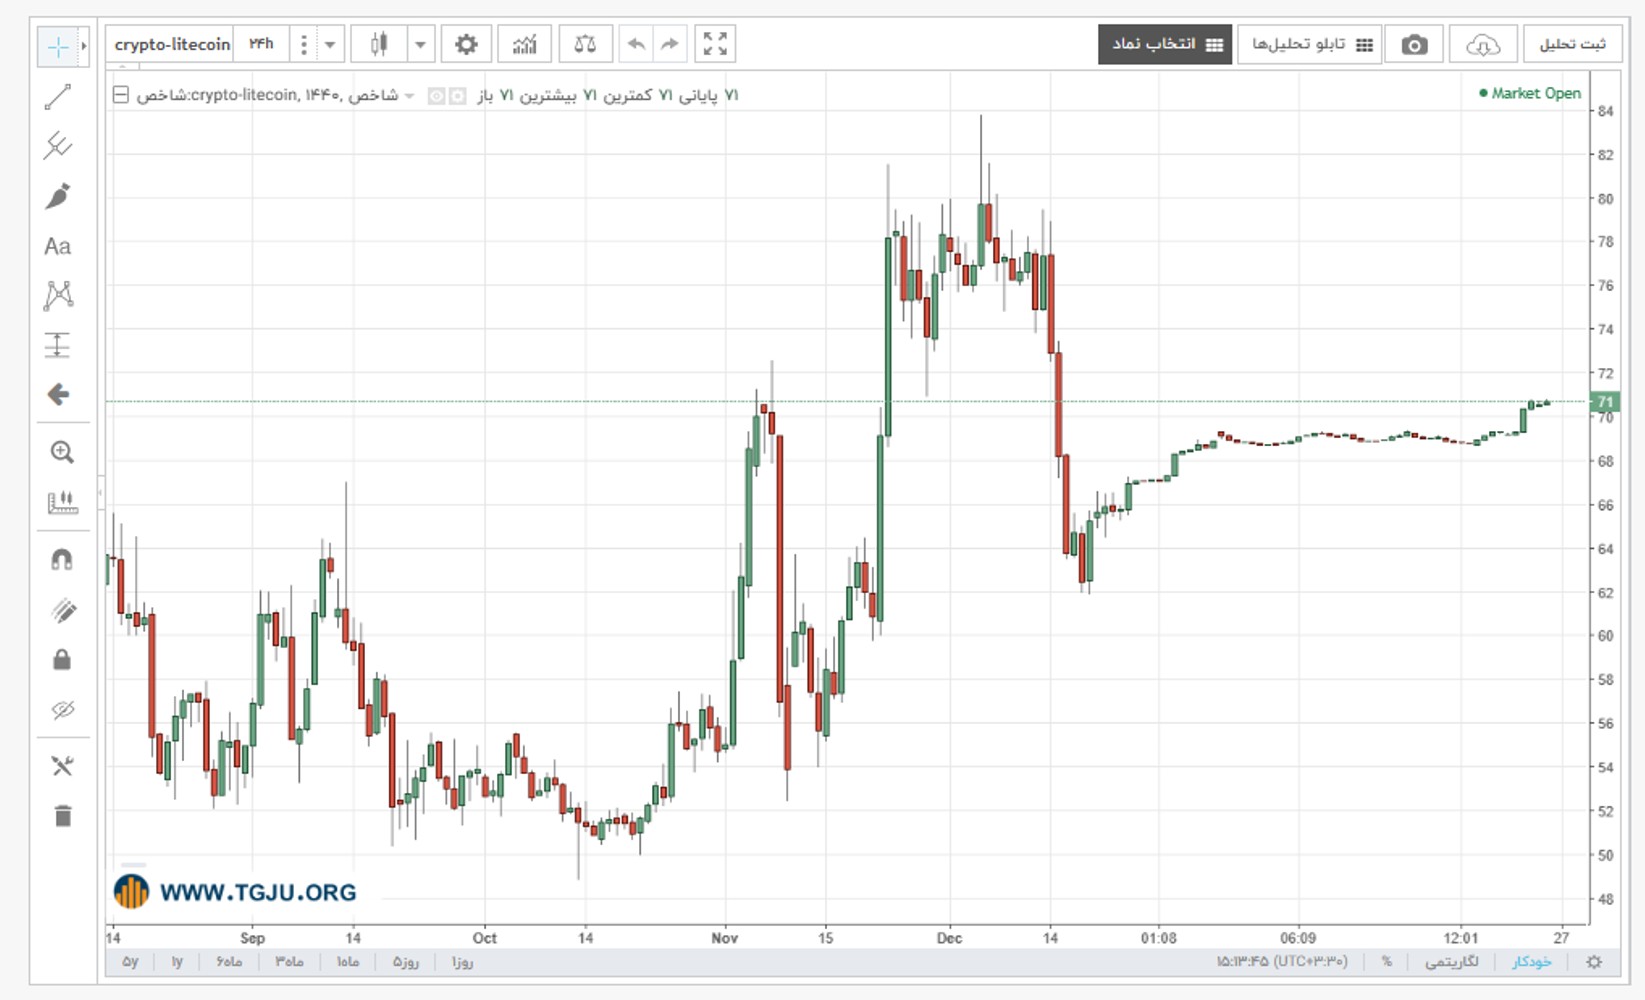The width and height of the screenshot is (1645, 1000).
Task: Toggle series visibility eye in legend
Action: [436, 96]
